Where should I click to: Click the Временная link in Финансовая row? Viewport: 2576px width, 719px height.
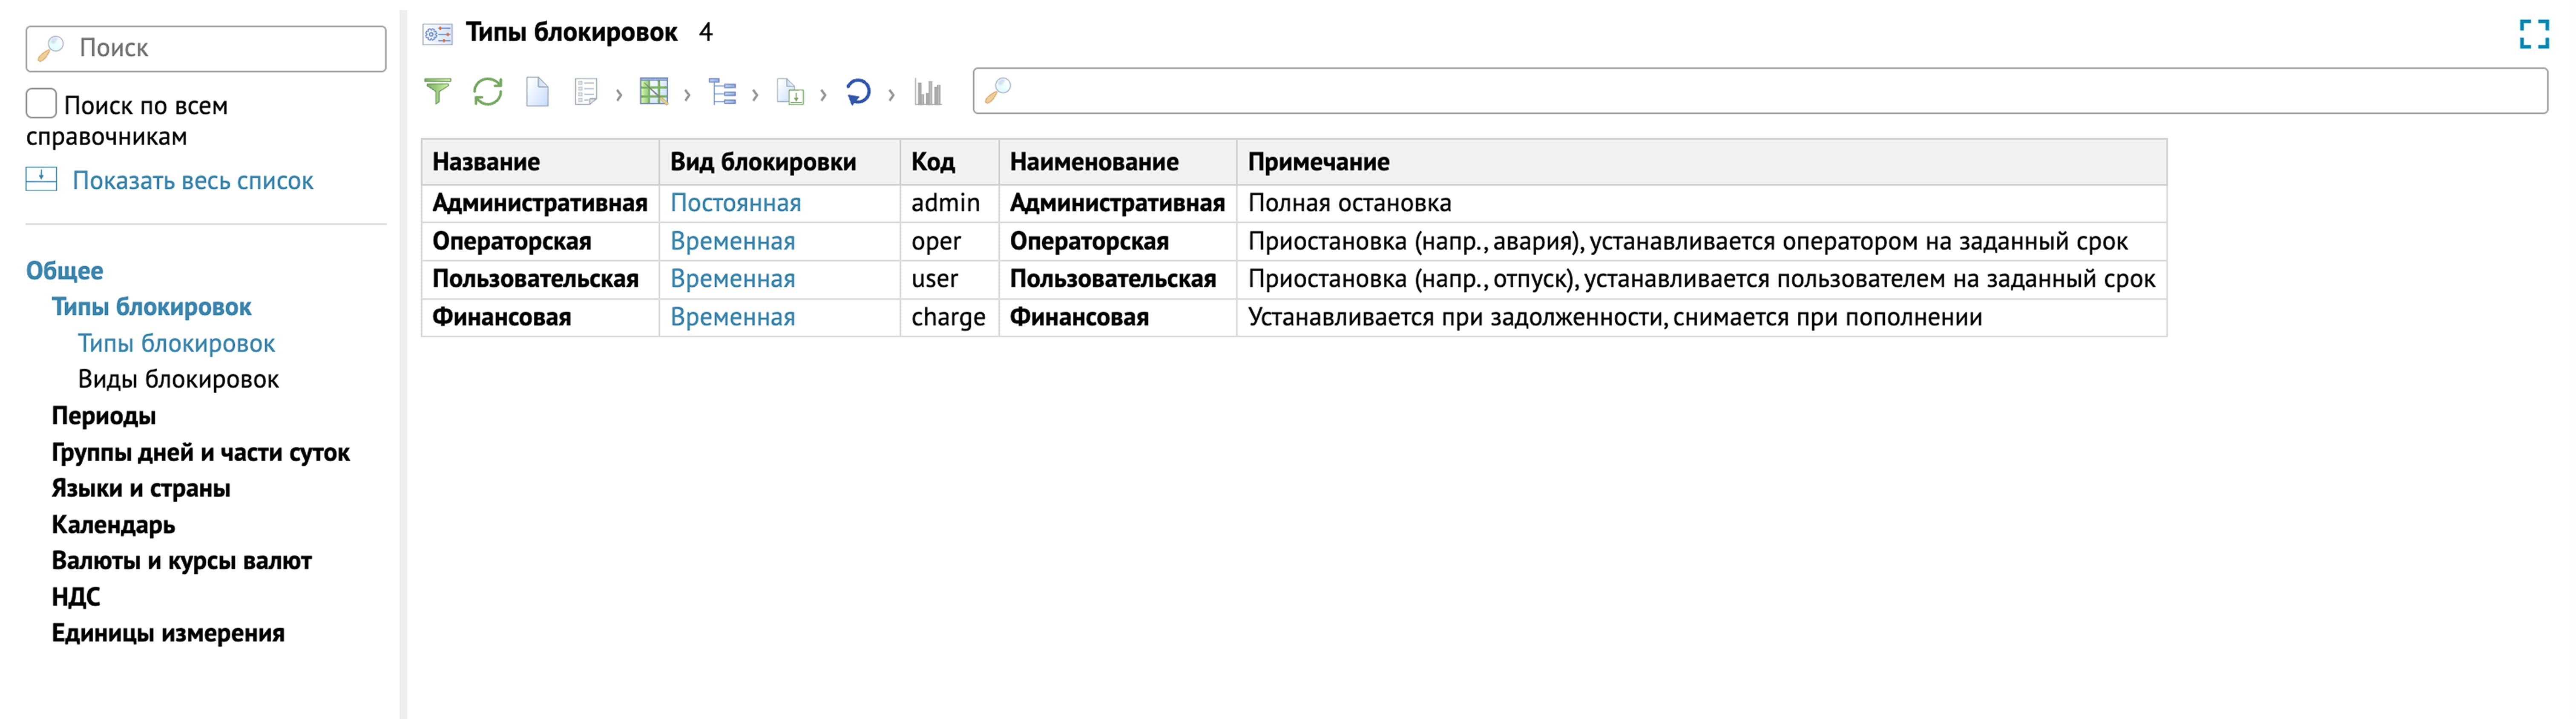pos(732,317)
